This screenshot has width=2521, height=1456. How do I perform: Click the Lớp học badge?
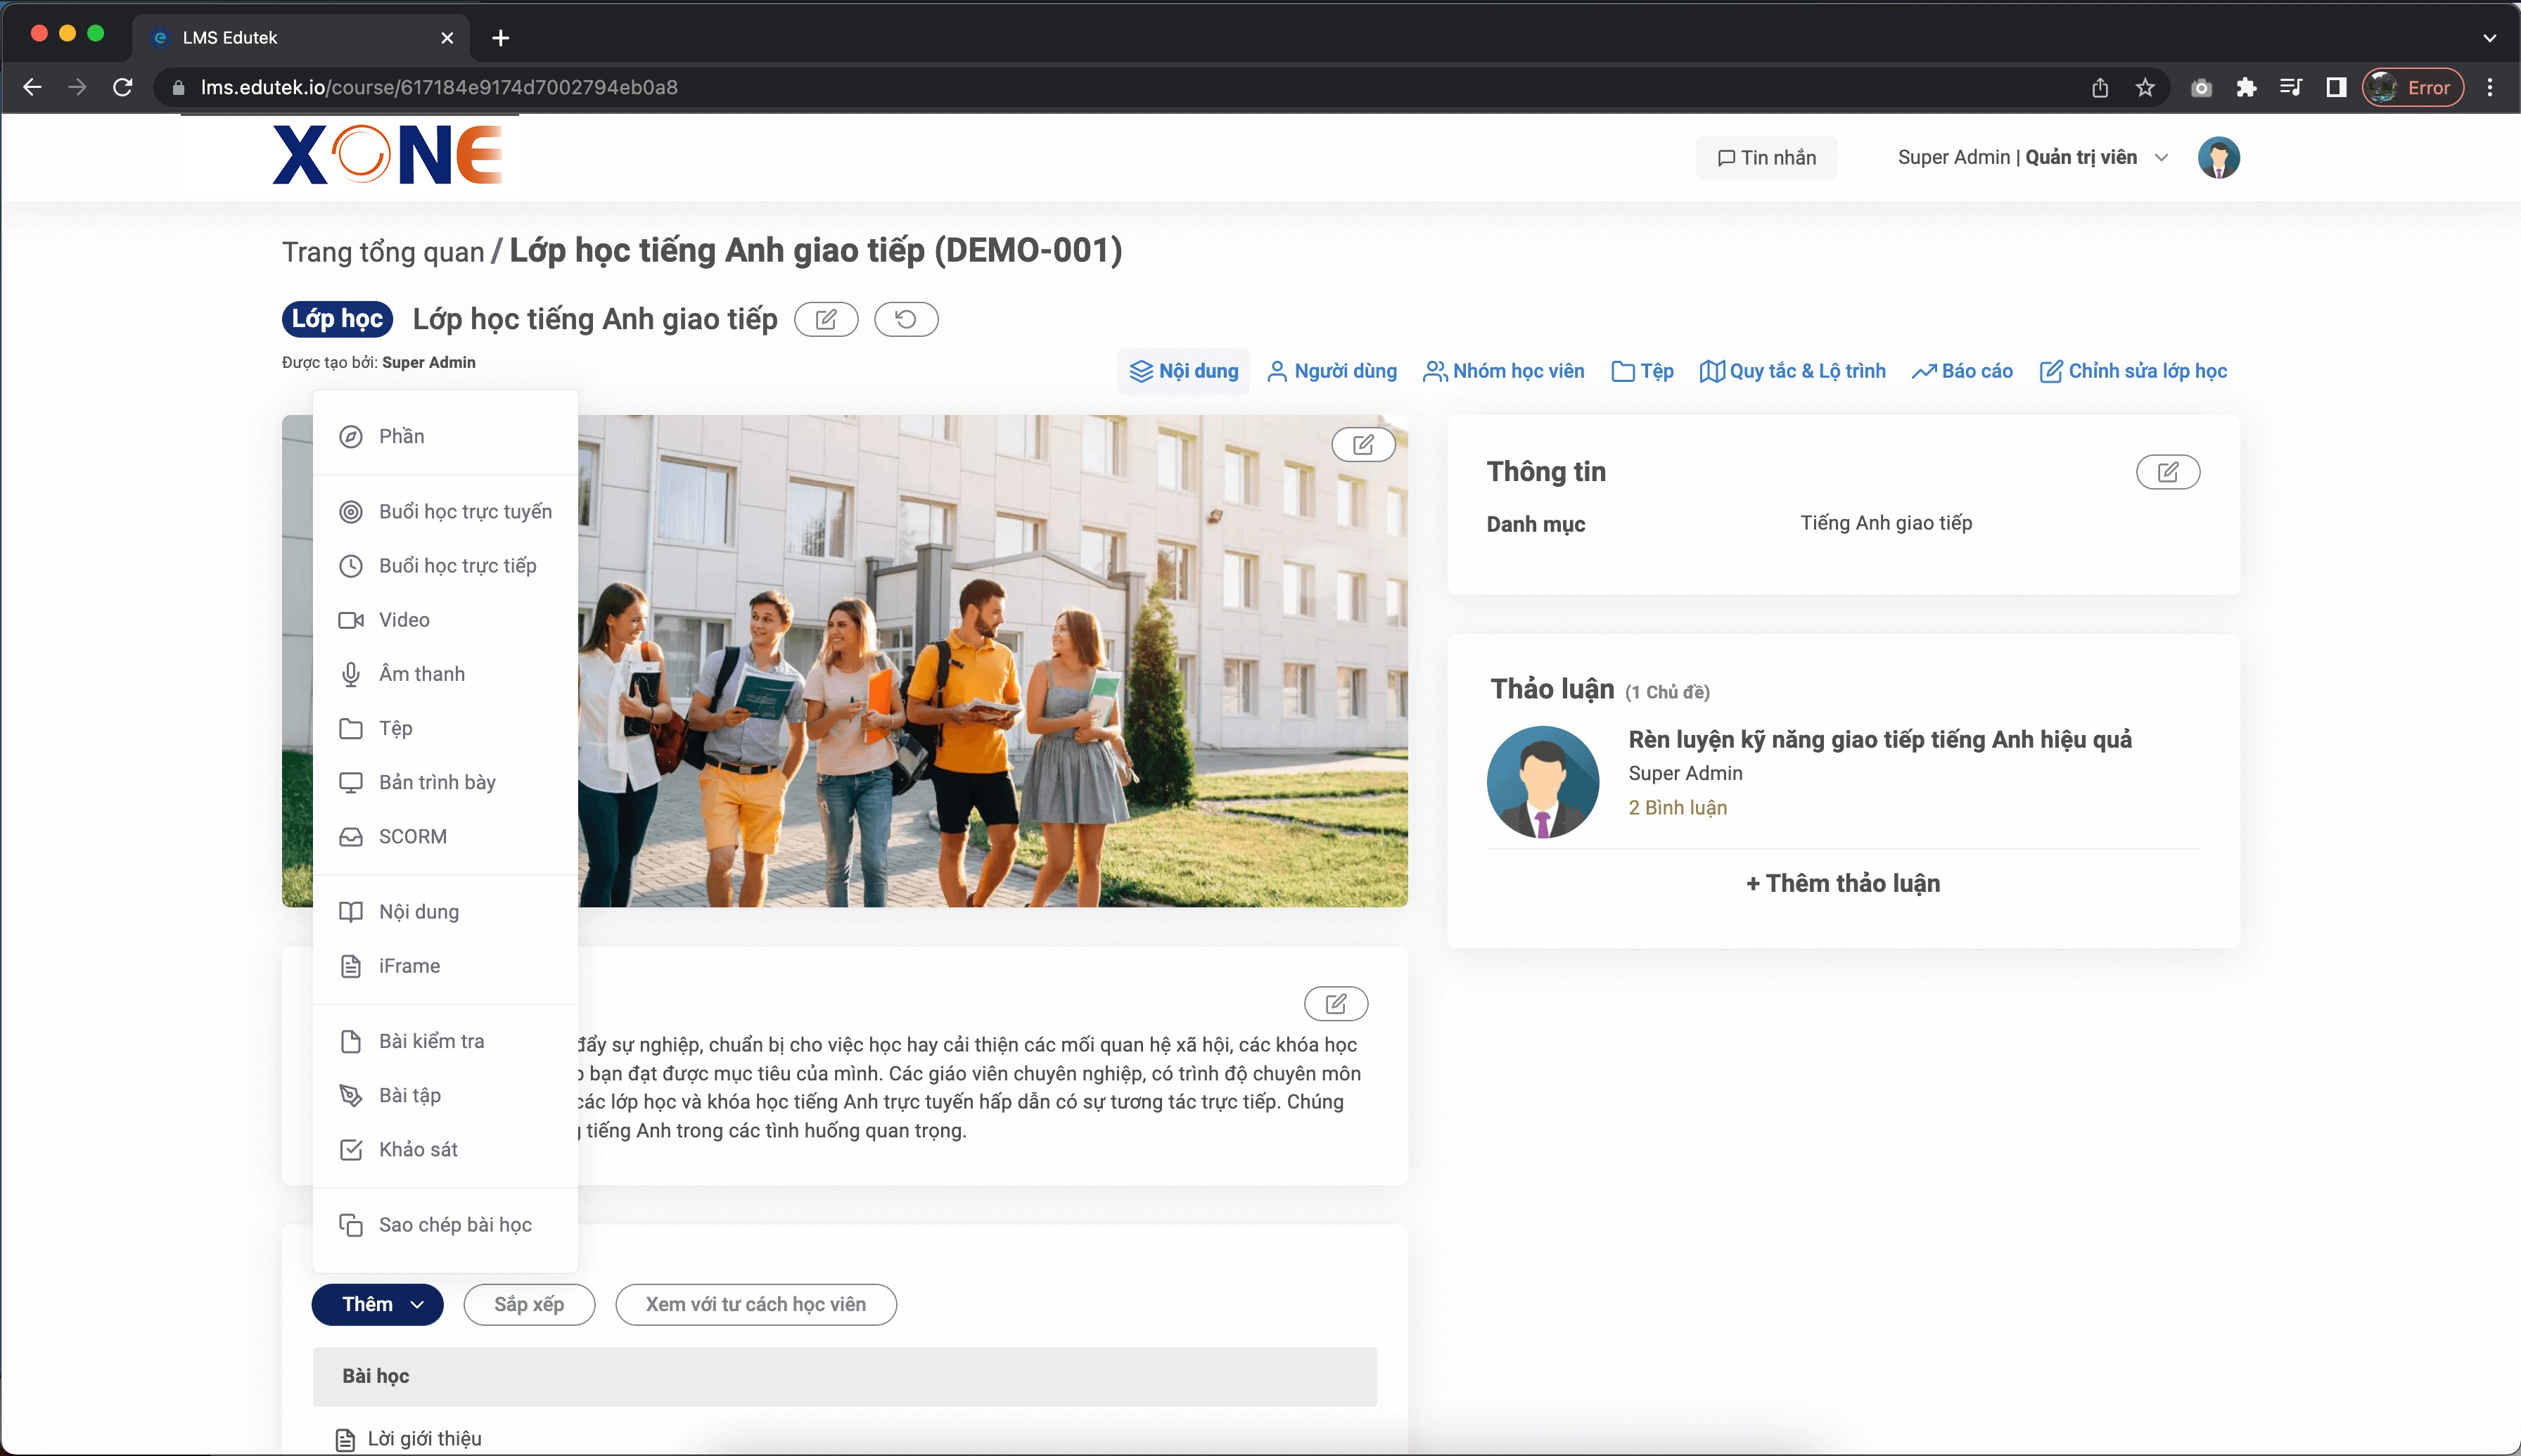pos(337,319)
